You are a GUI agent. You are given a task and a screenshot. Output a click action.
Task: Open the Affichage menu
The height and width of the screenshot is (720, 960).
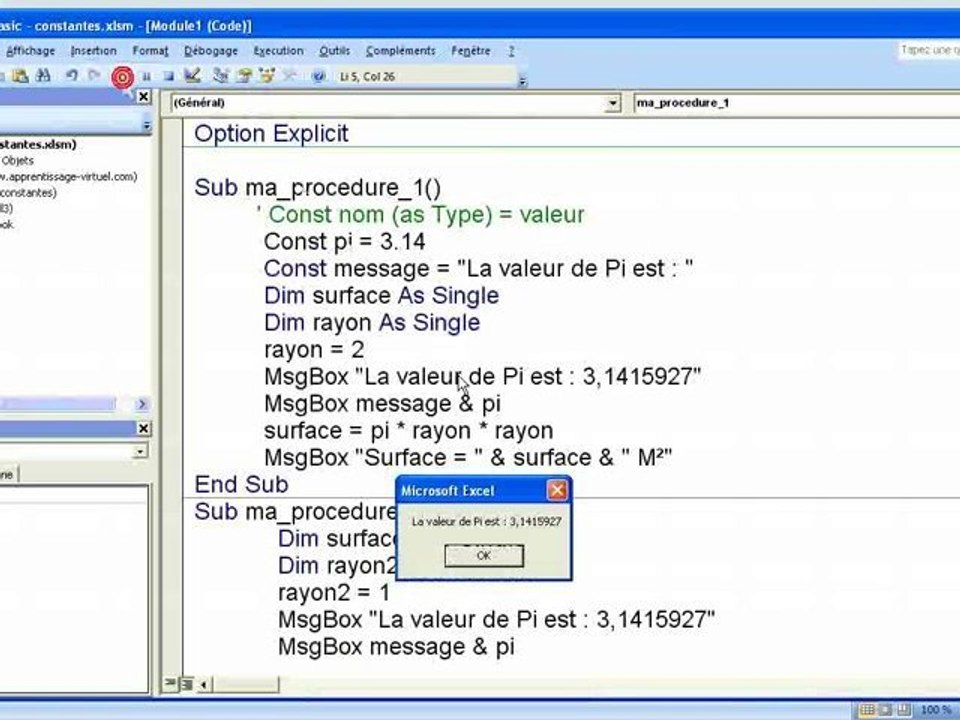point(30,51)
